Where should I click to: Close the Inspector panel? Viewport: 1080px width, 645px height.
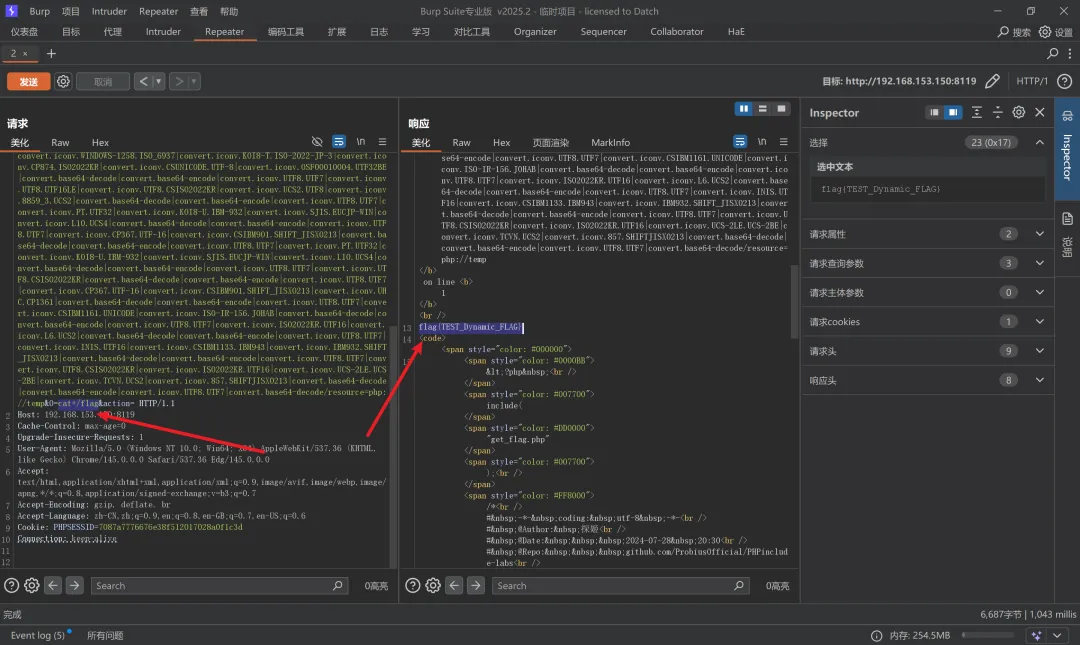[1040, 112]
